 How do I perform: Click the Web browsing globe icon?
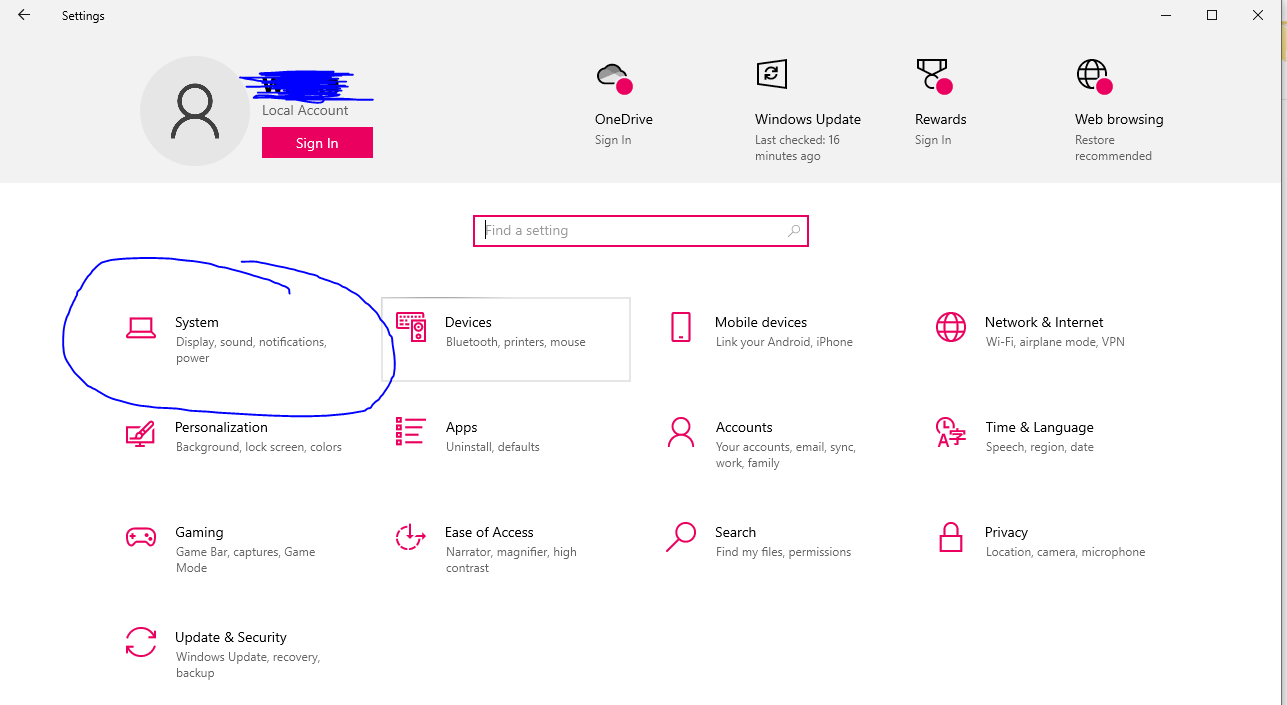(x=1094, y=76)
